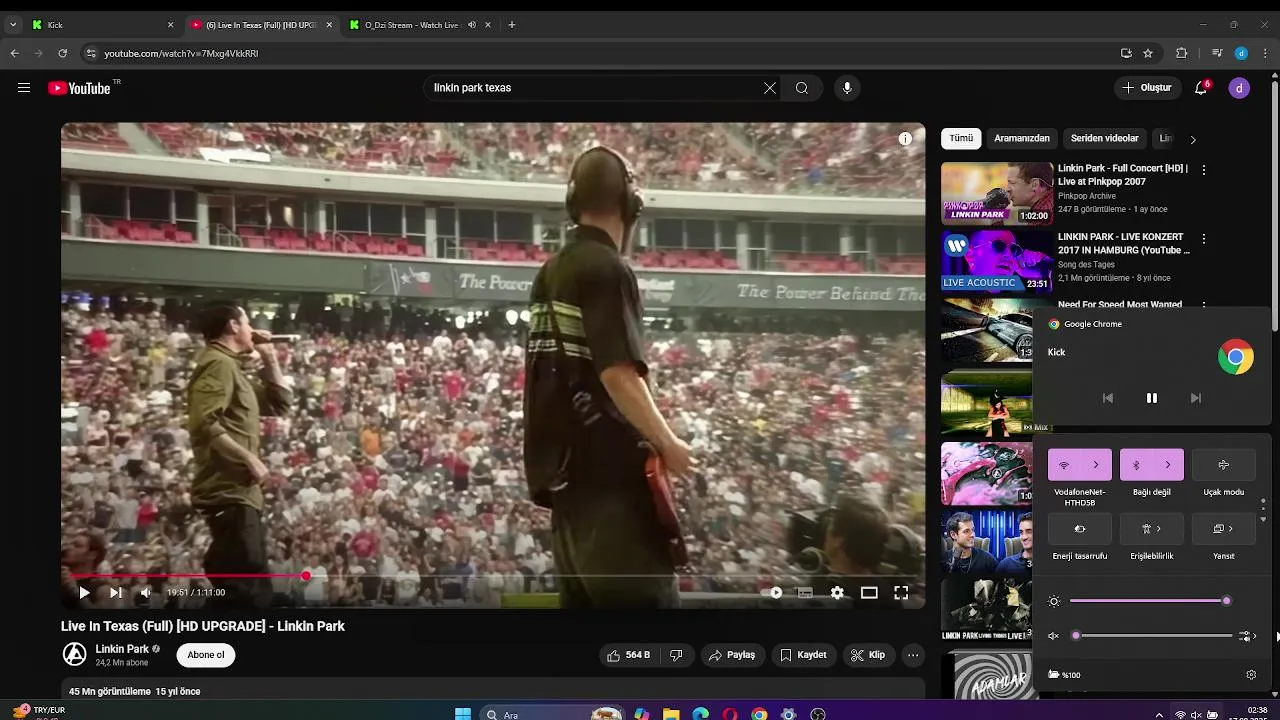
Task: Select the Aramanızdan filter chip
Action: (x=1022, y=139)
